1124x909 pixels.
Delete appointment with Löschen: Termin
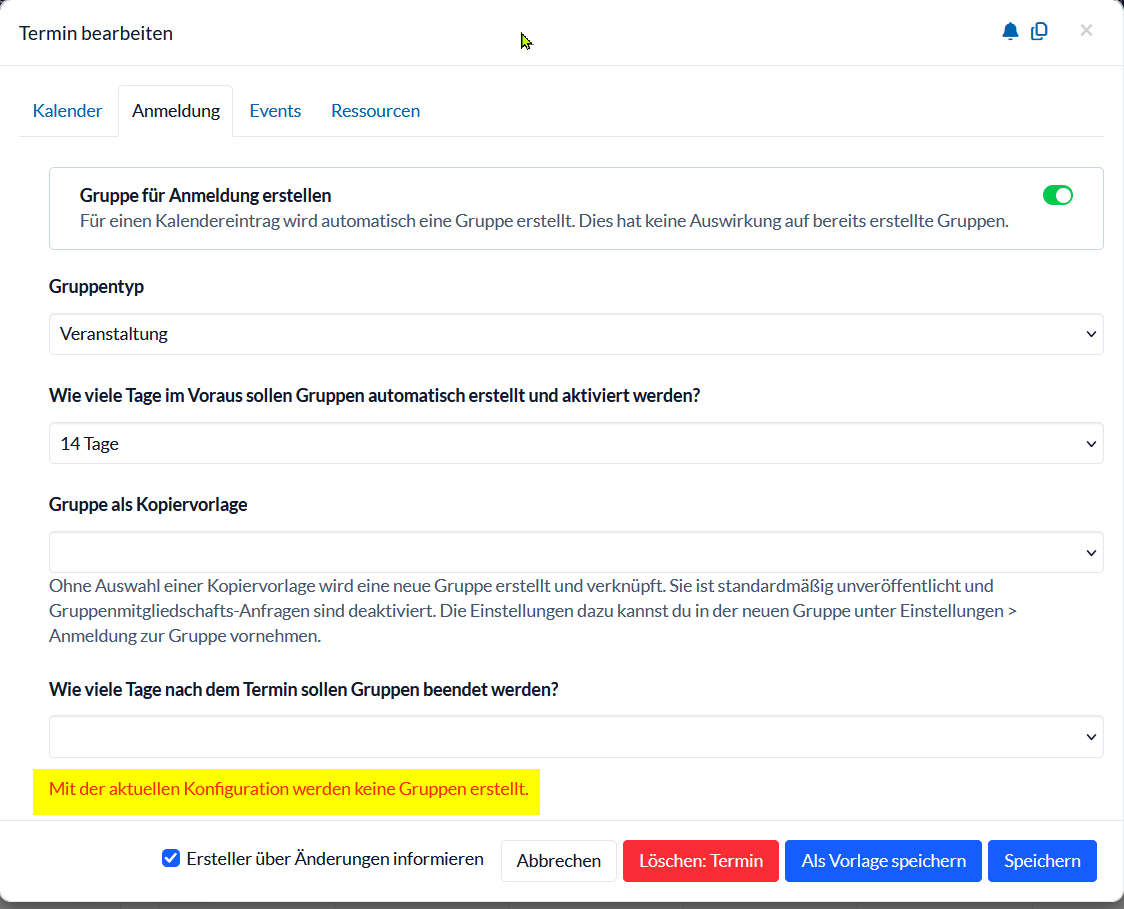point(700,861)
